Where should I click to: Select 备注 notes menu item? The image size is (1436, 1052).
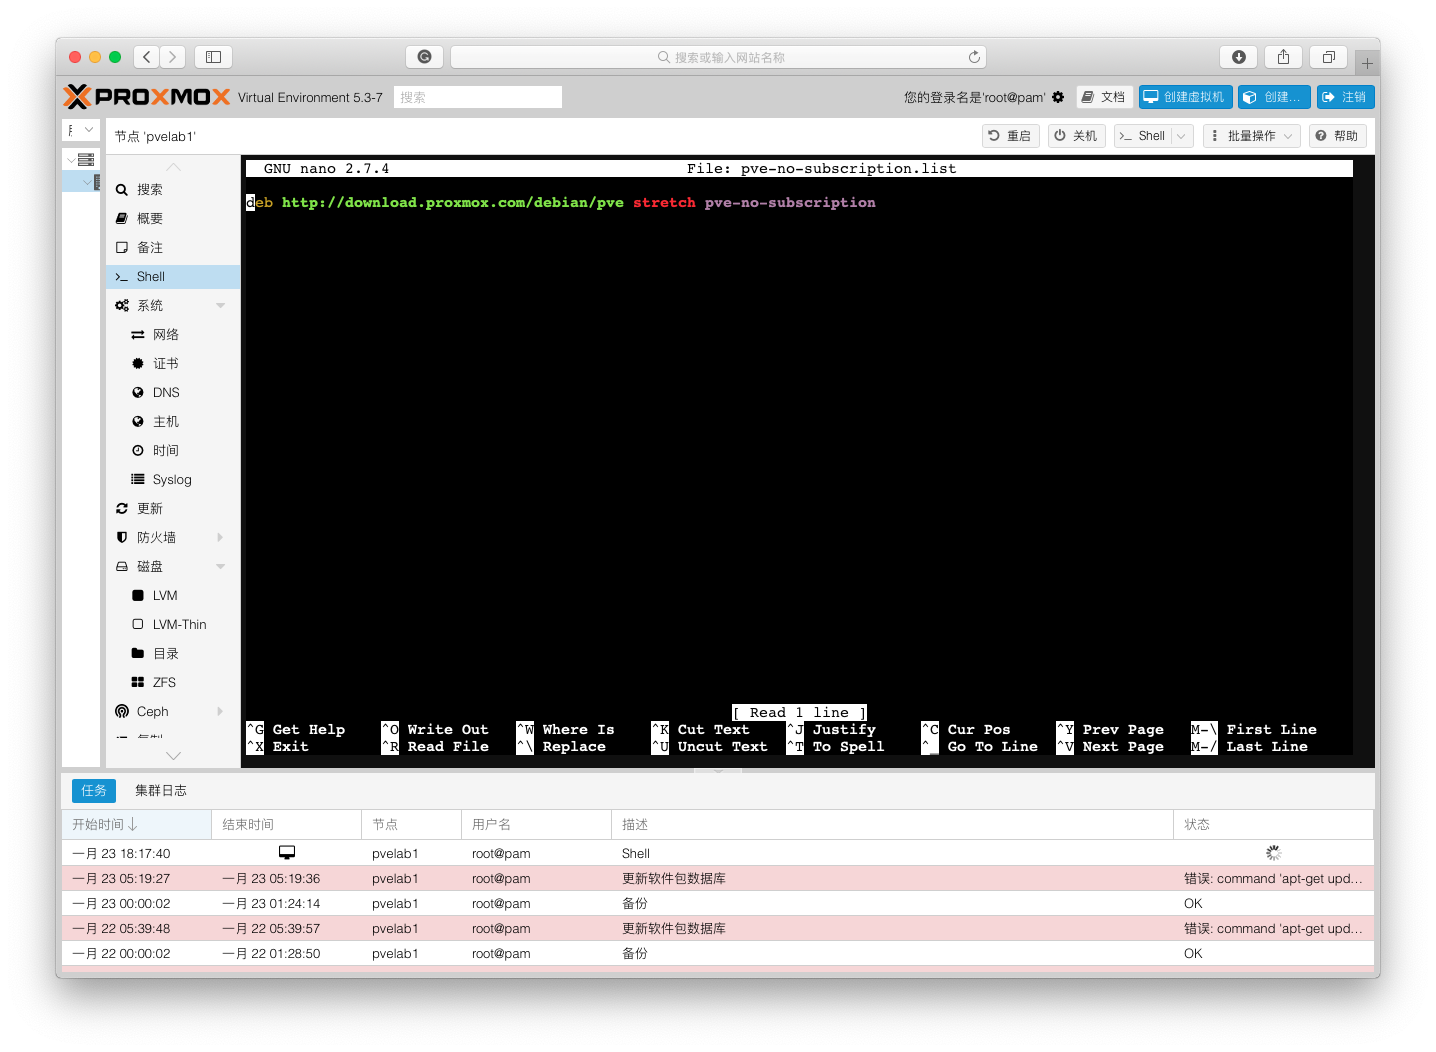172,248
